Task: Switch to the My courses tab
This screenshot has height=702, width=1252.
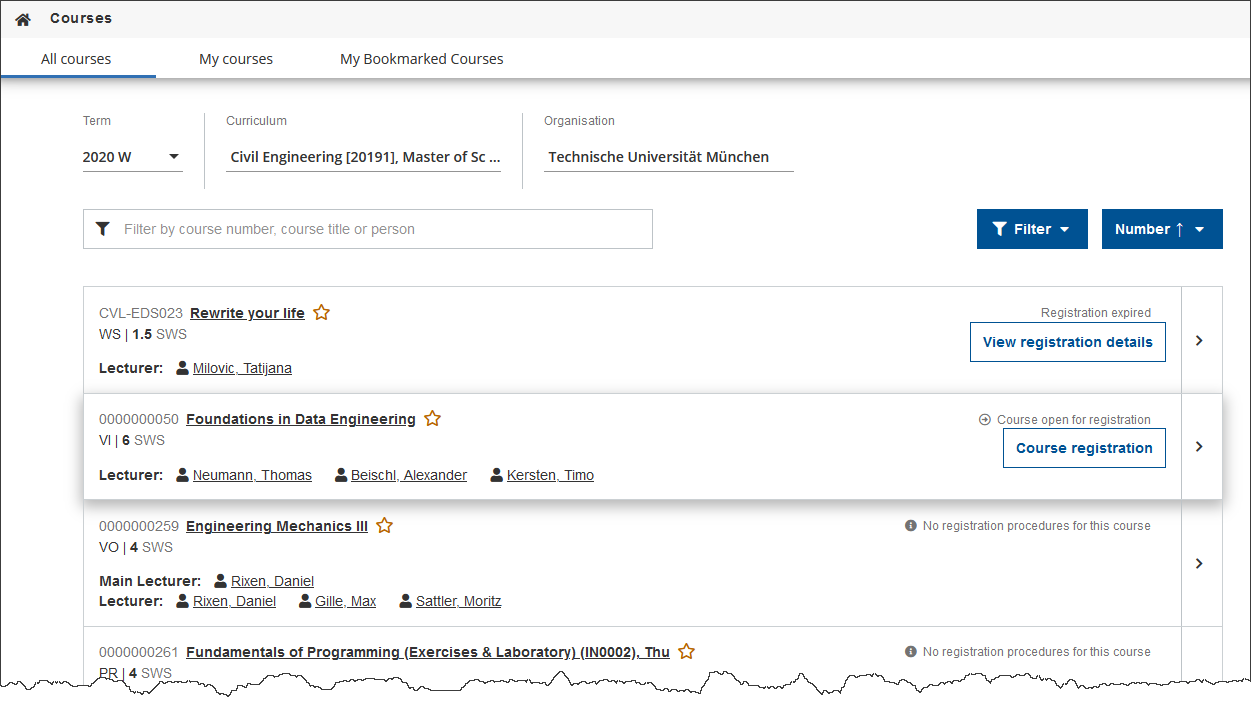Action: (236, 59)
